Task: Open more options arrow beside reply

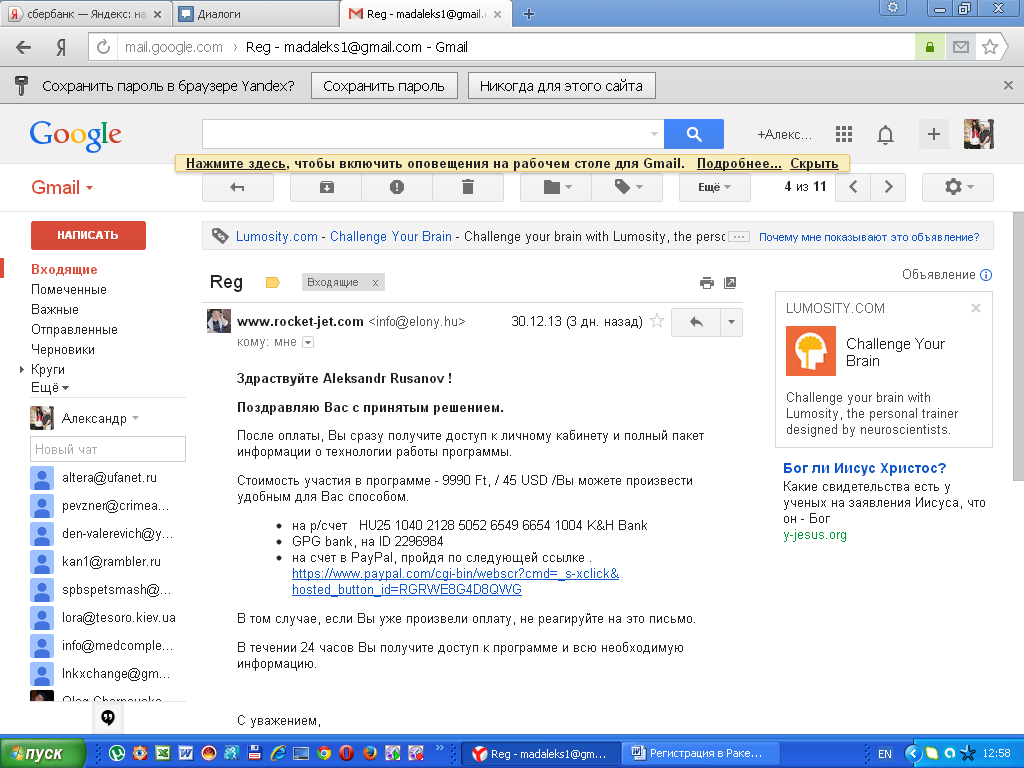Action: pos(731,322)
